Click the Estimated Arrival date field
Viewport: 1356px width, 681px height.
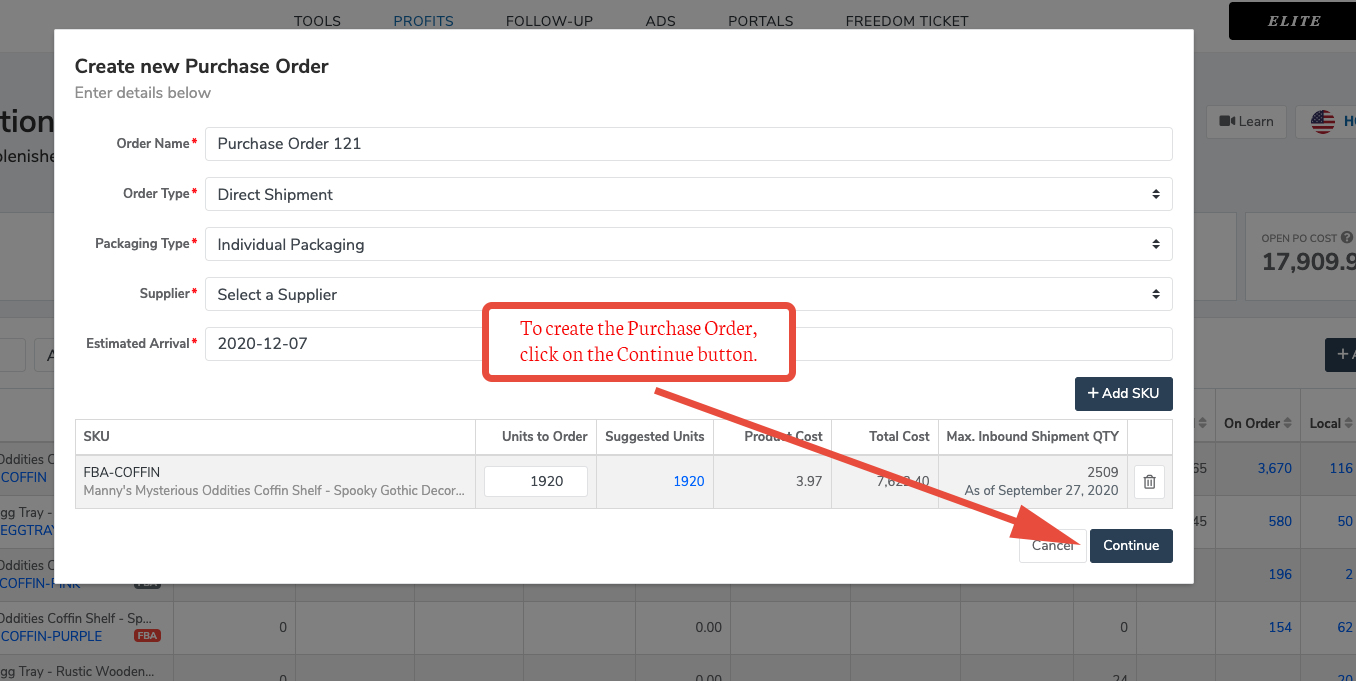340,344
